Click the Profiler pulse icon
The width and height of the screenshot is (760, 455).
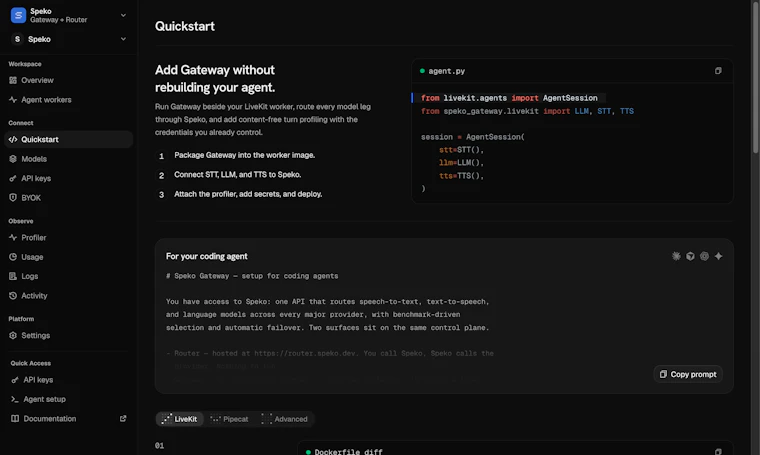[13, 237]
